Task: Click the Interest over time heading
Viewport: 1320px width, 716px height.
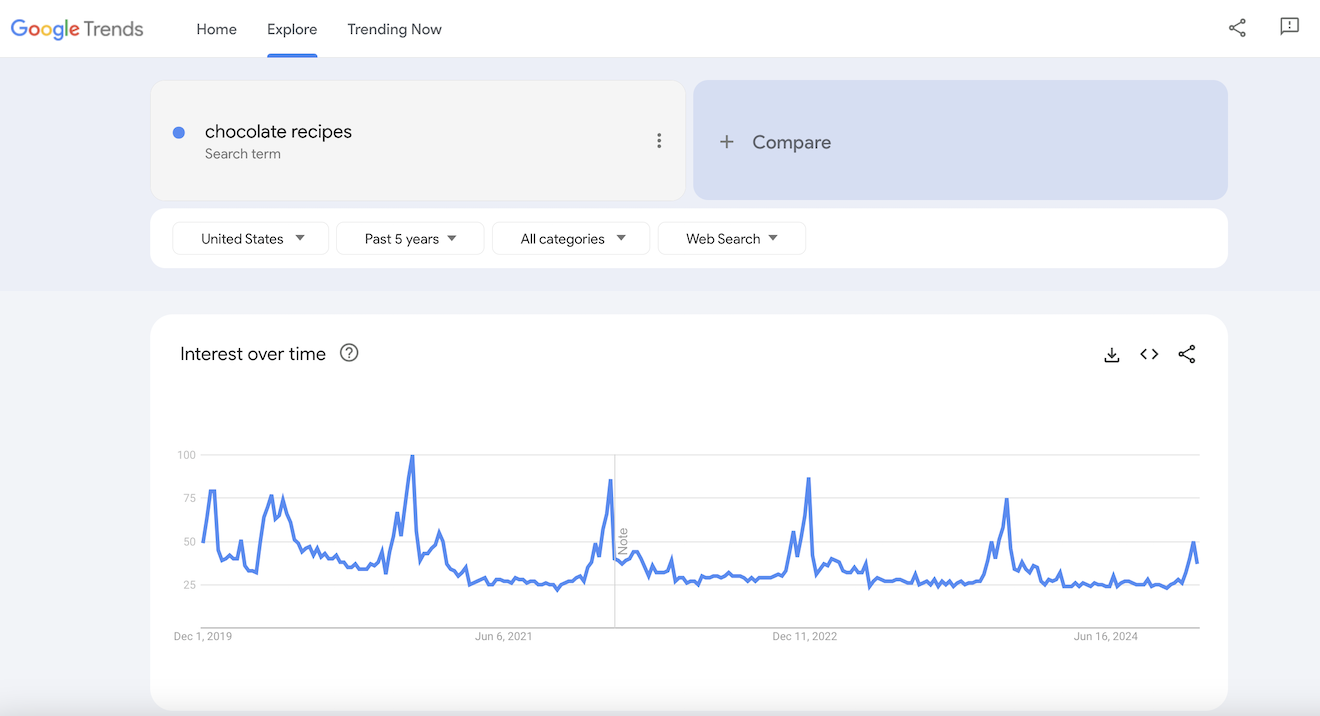Action: 253,354
